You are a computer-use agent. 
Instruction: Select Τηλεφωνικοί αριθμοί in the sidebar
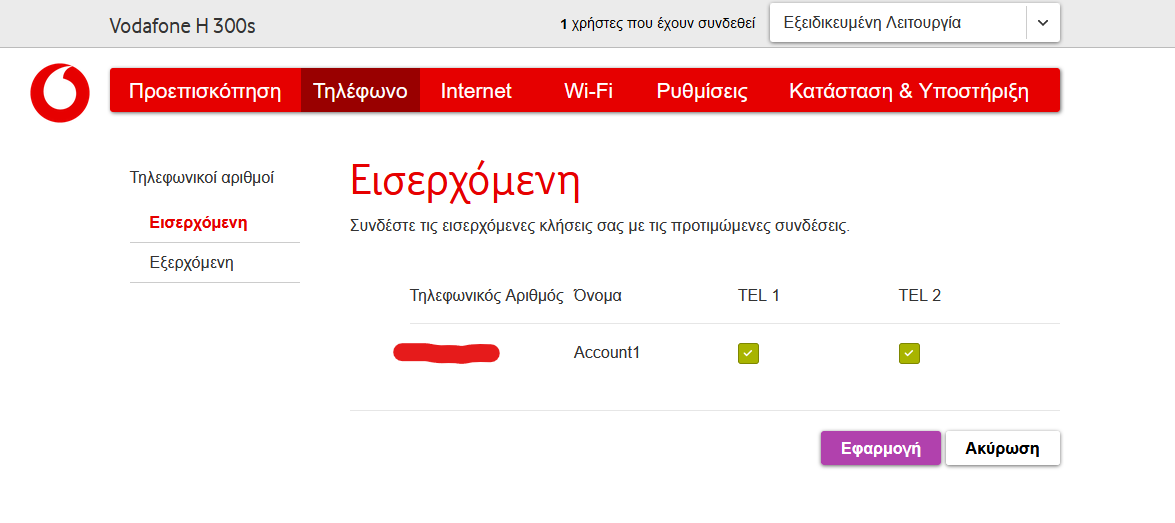(202, 178)
